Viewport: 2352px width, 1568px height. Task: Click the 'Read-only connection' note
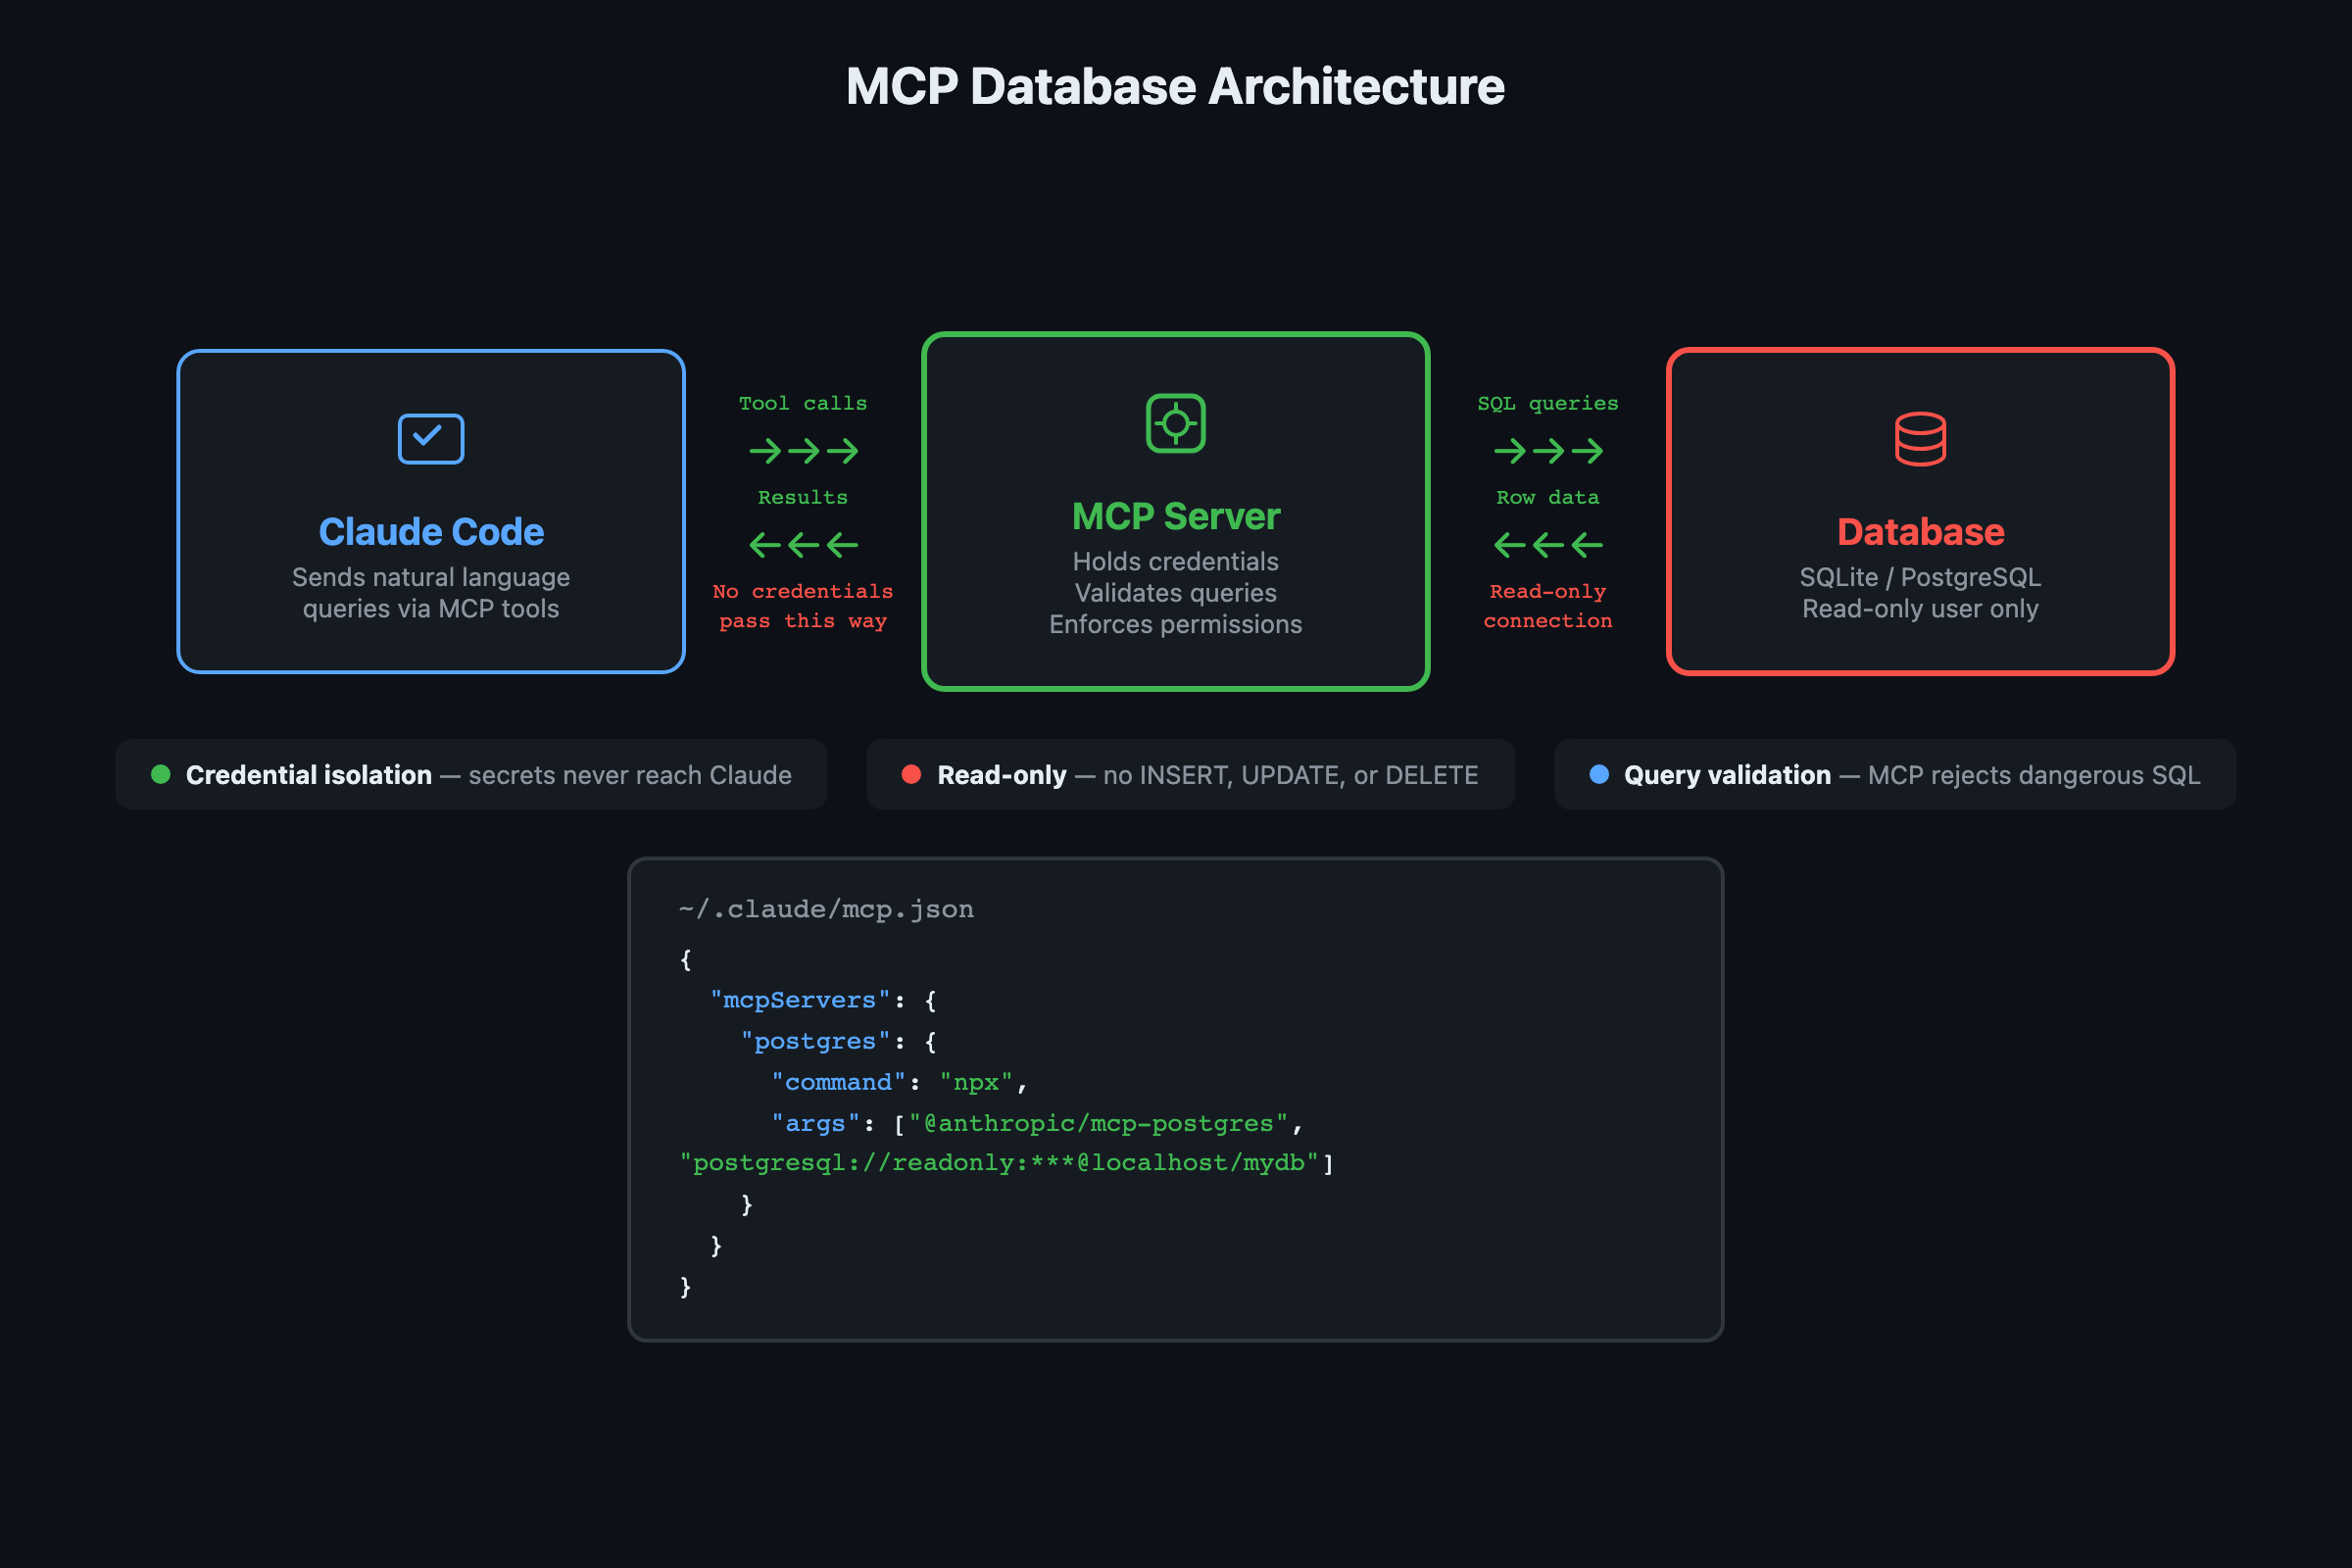[x=1548, y=606]
